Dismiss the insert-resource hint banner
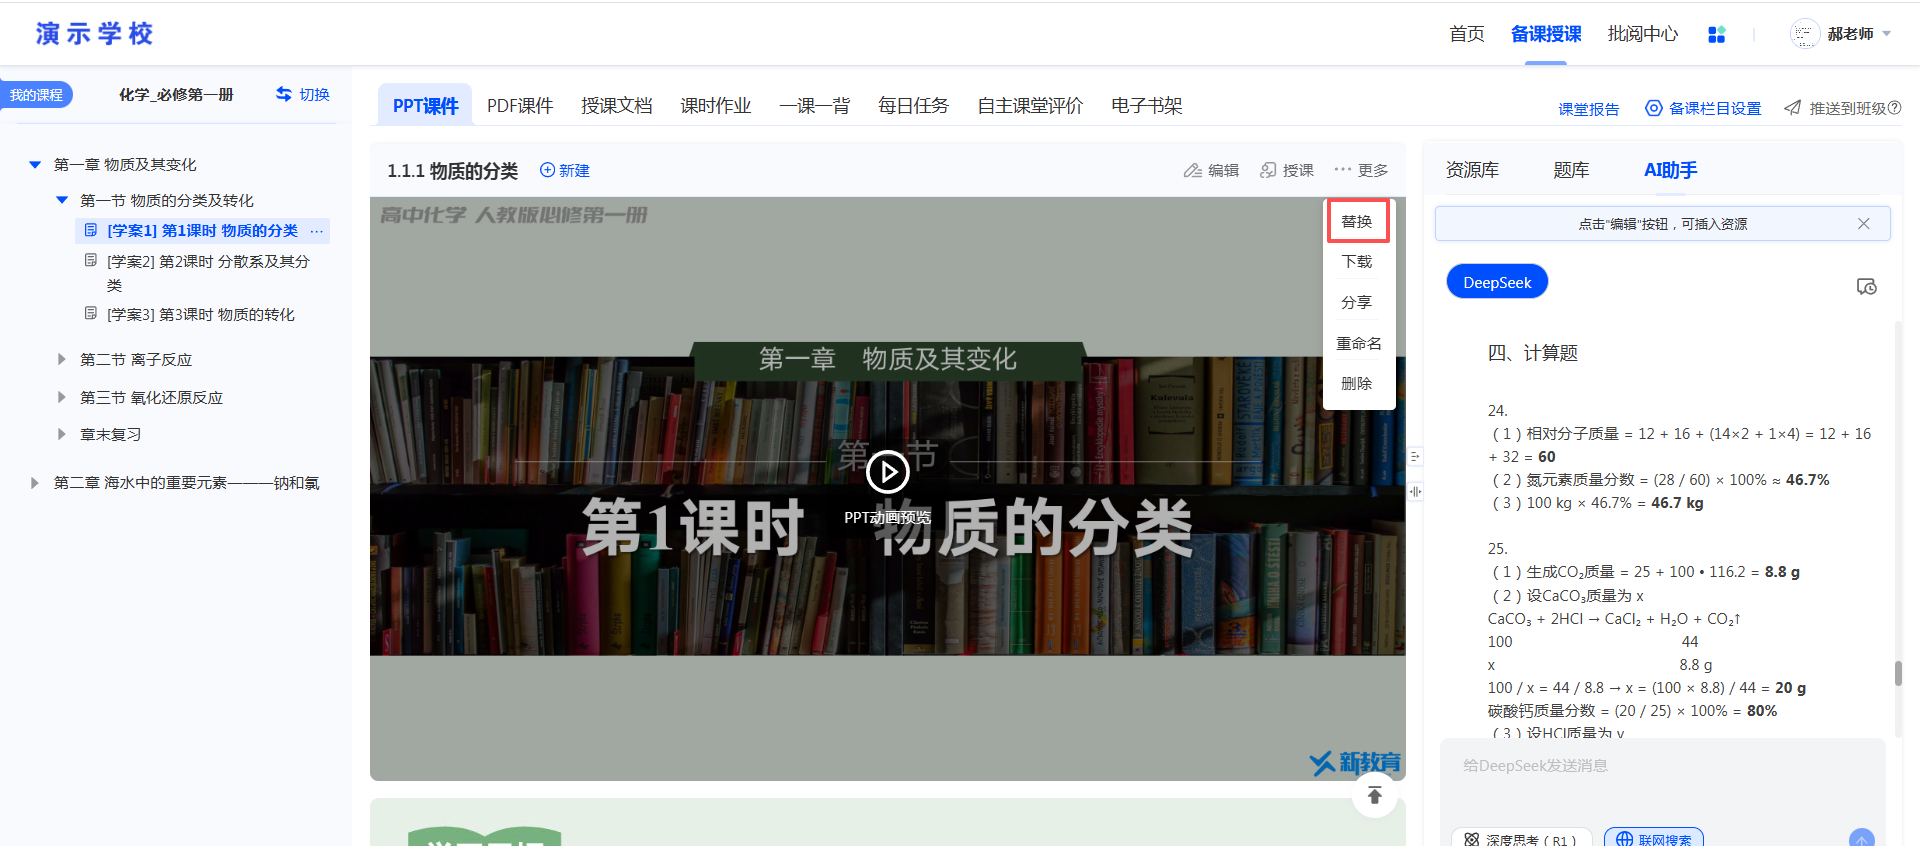 [1863, 224]
